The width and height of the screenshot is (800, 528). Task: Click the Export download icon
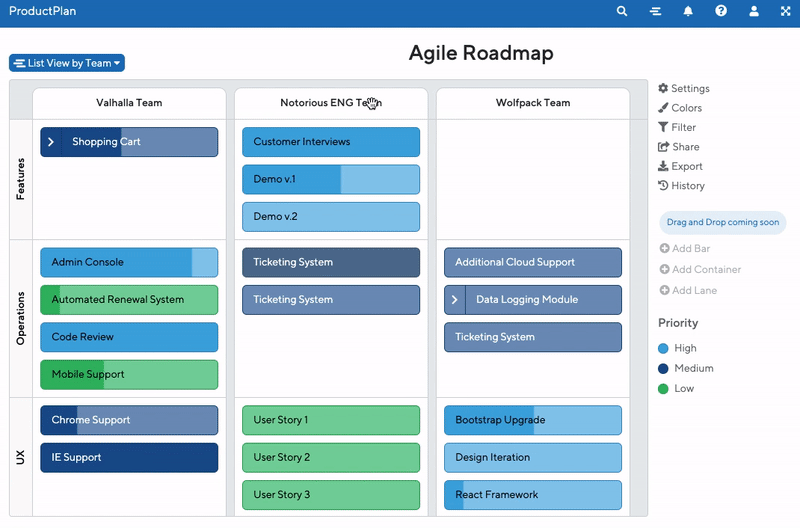click(x=663, y=166)
